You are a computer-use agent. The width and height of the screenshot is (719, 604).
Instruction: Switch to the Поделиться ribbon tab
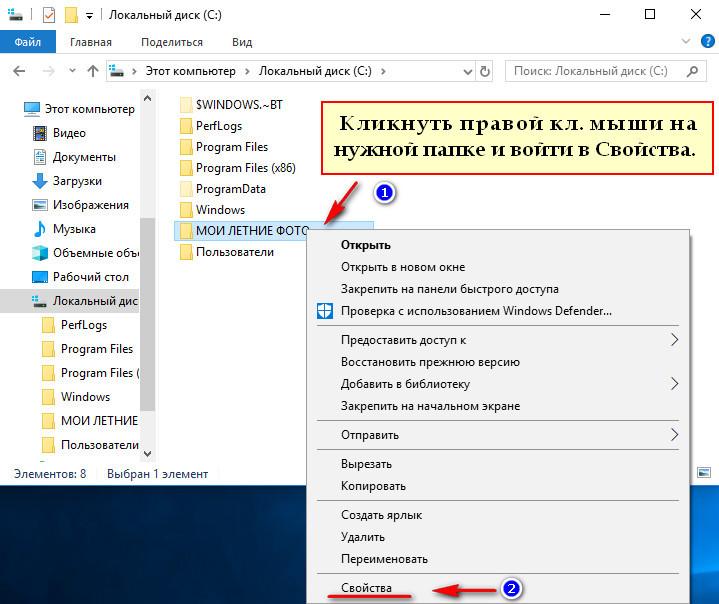172,42
